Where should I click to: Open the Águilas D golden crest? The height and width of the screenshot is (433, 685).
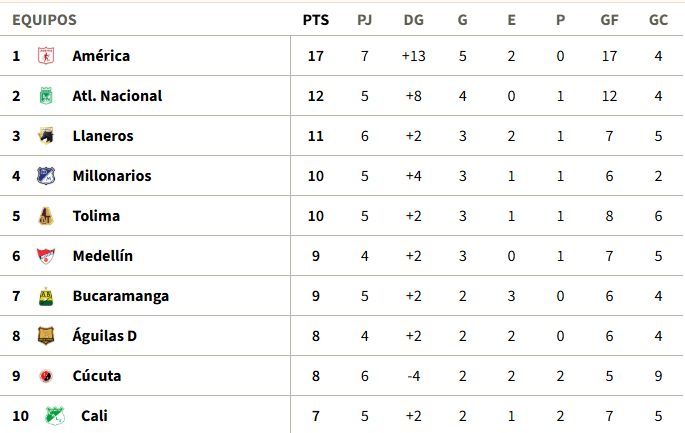pyautogui.click(x=46, y=336)
